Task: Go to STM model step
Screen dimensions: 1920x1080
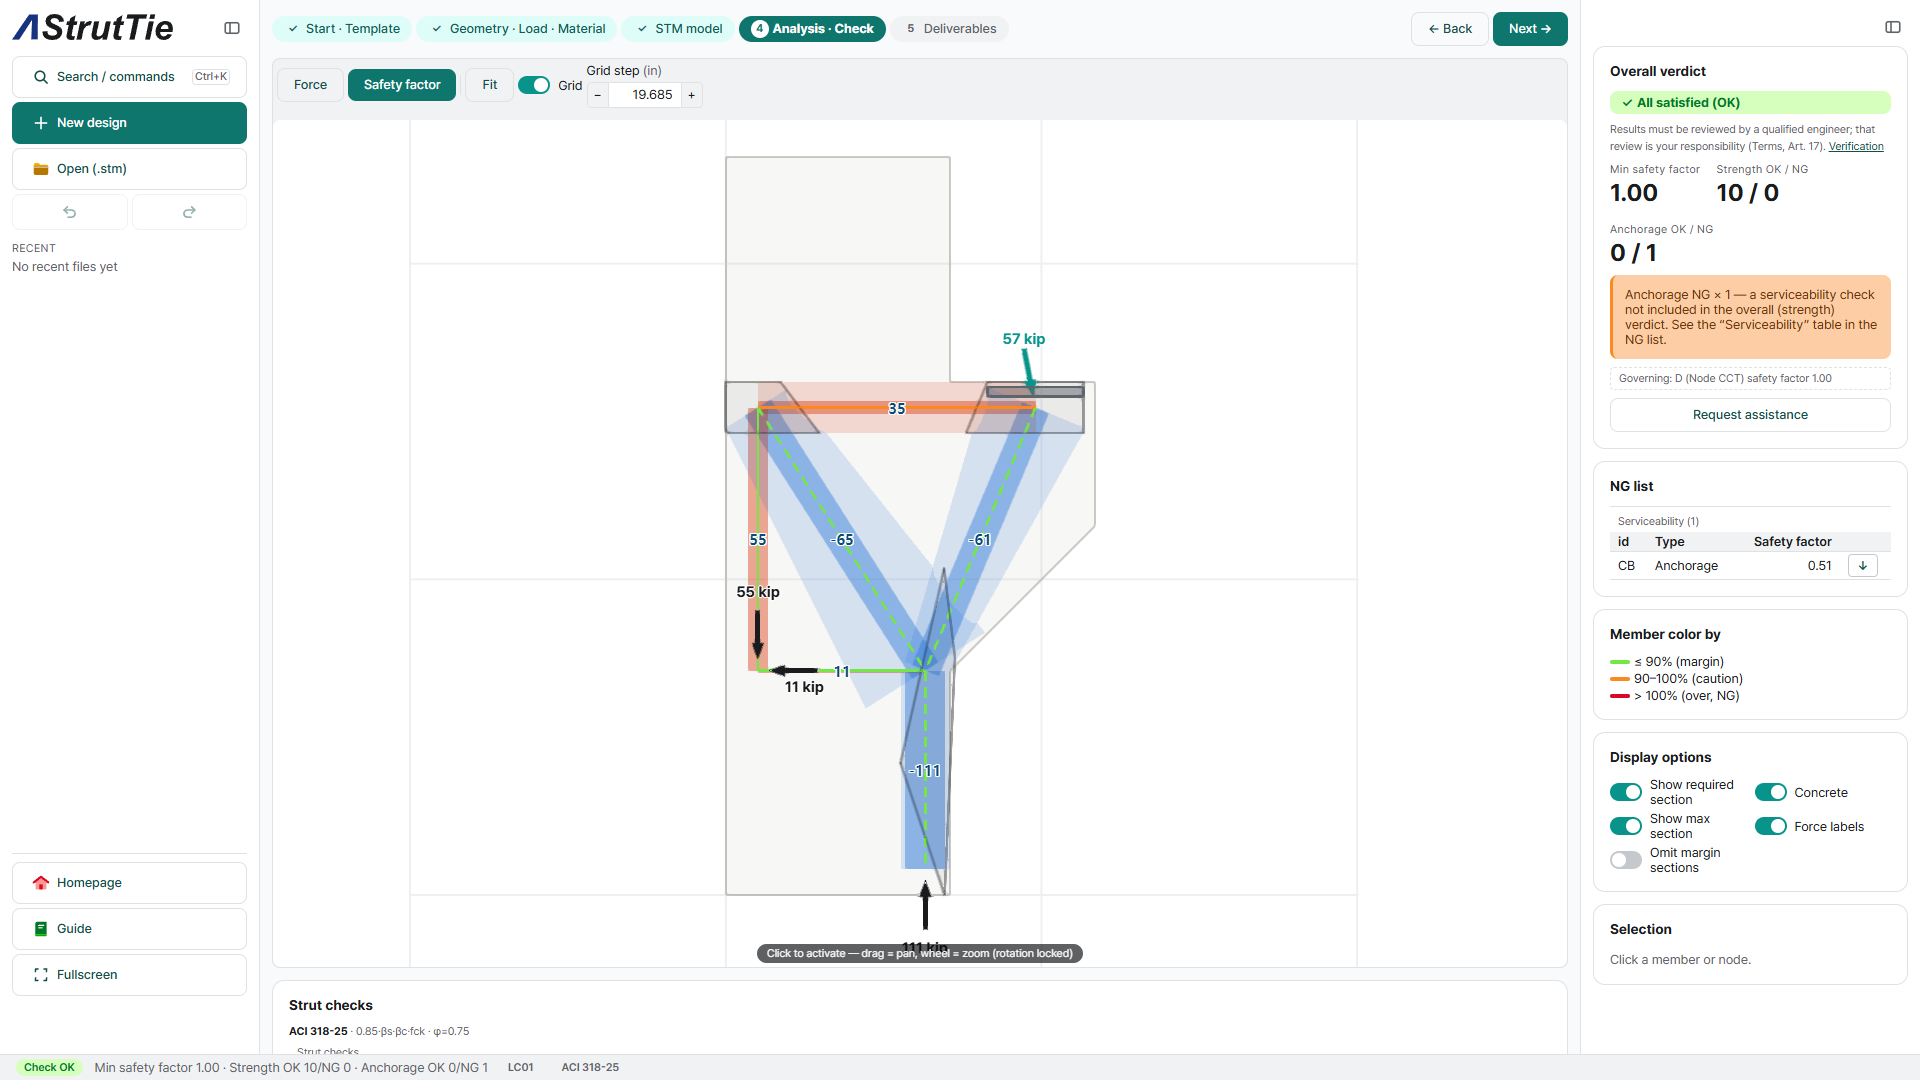Action: 679,29
